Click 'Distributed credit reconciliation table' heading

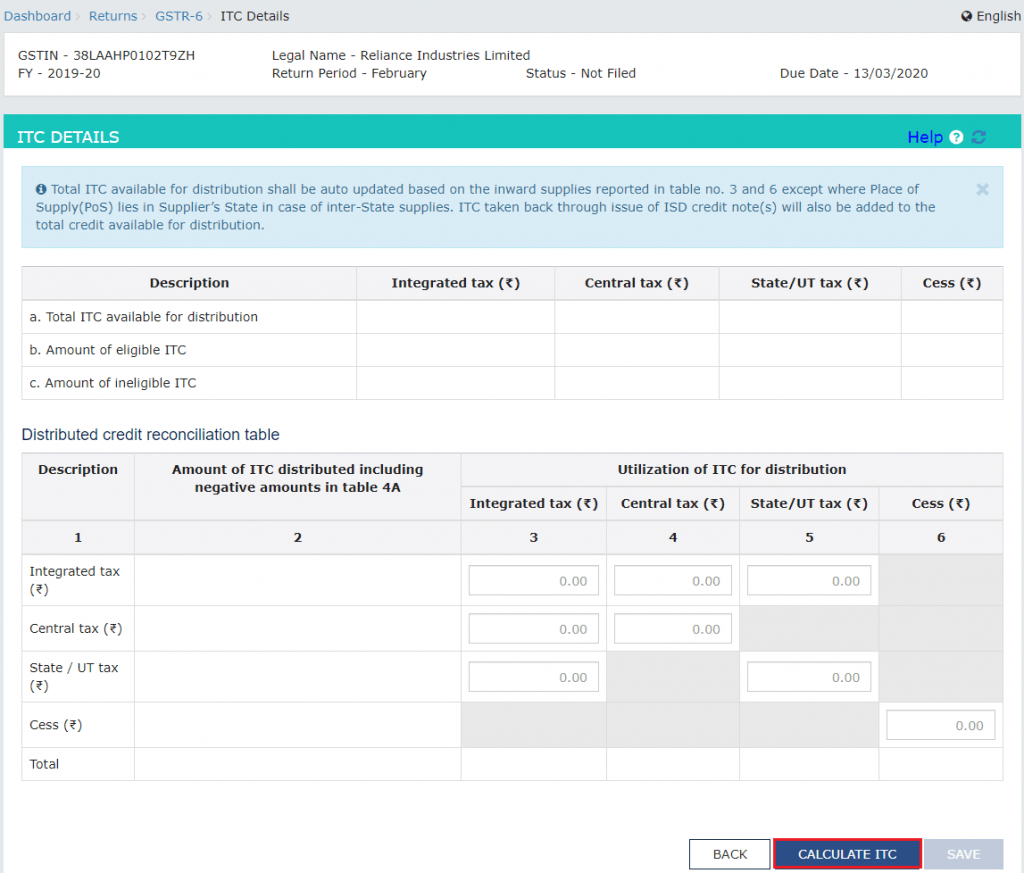(x=150, y=435)
